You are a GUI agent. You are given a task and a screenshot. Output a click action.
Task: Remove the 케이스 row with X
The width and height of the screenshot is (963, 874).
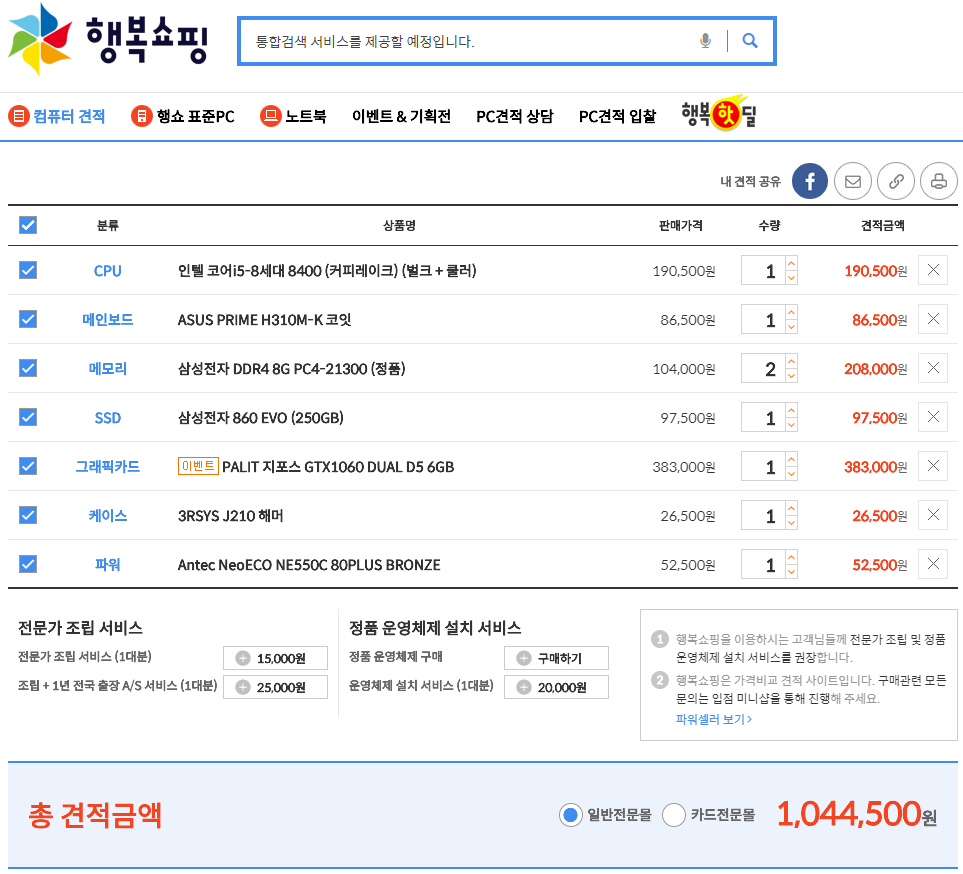(933, 515)
